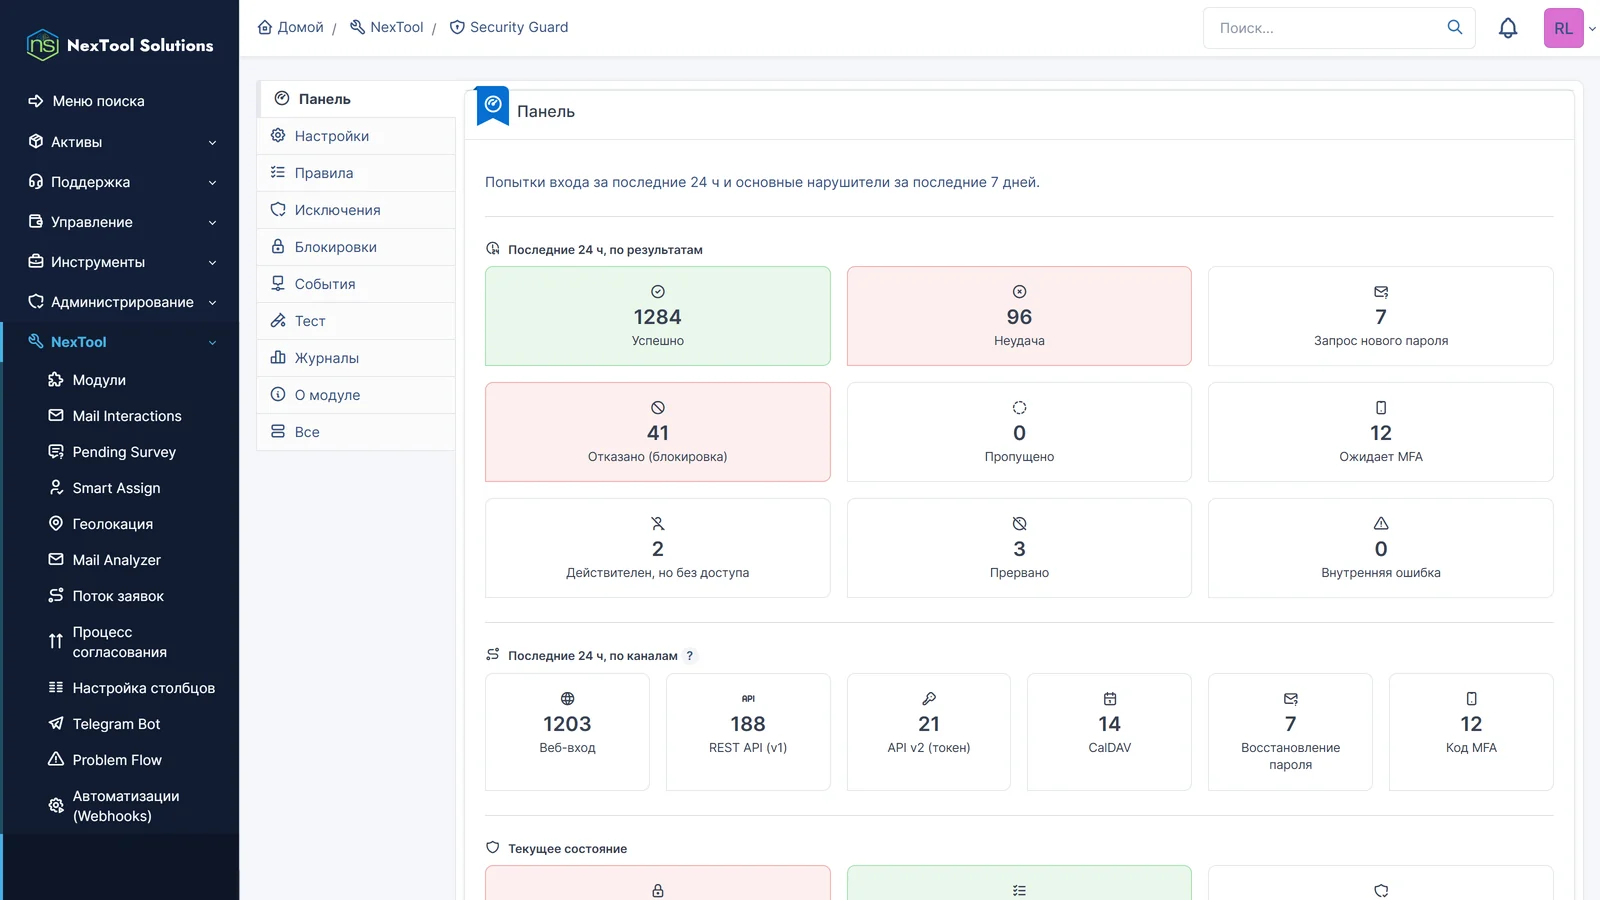Click the Геолокация pin icon
Screen dimensions: 1600x900
pos(56,523)
